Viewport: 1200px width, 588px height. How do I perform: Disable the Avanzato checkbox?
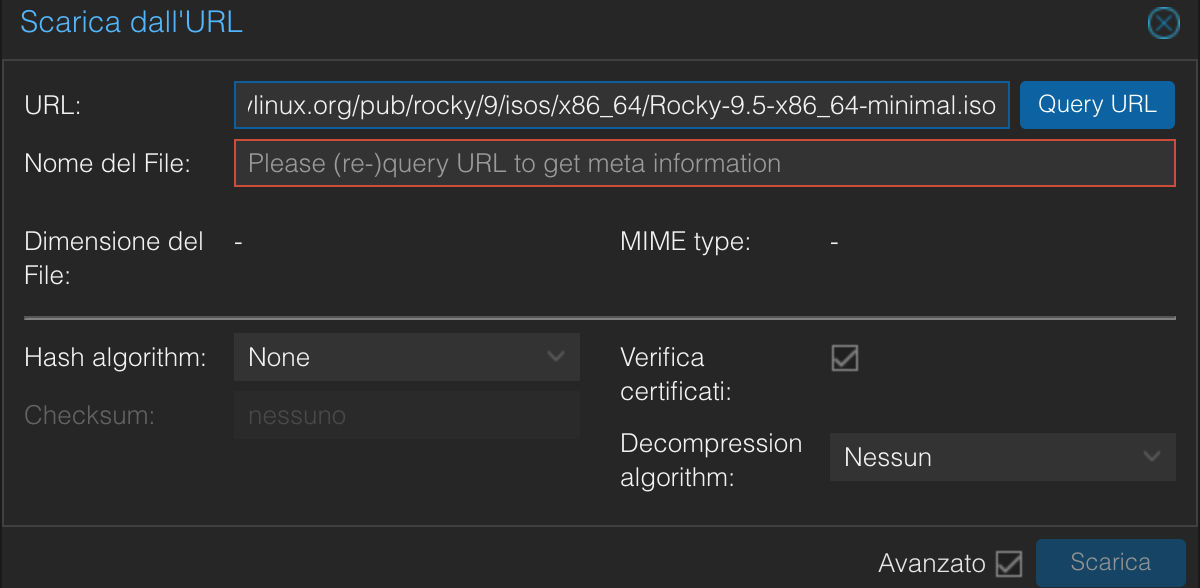pos(1010,564)
